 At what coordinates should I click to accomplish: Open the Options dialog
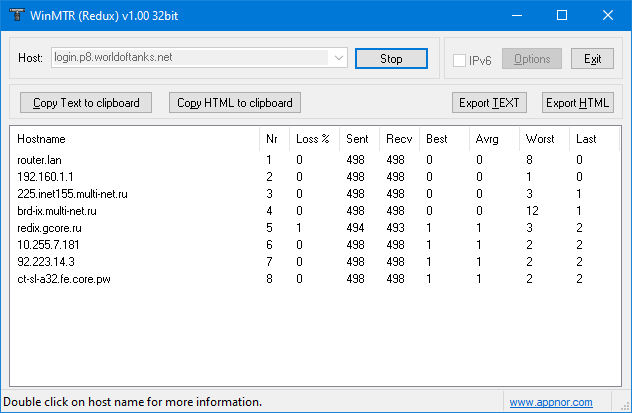point(532,59)
